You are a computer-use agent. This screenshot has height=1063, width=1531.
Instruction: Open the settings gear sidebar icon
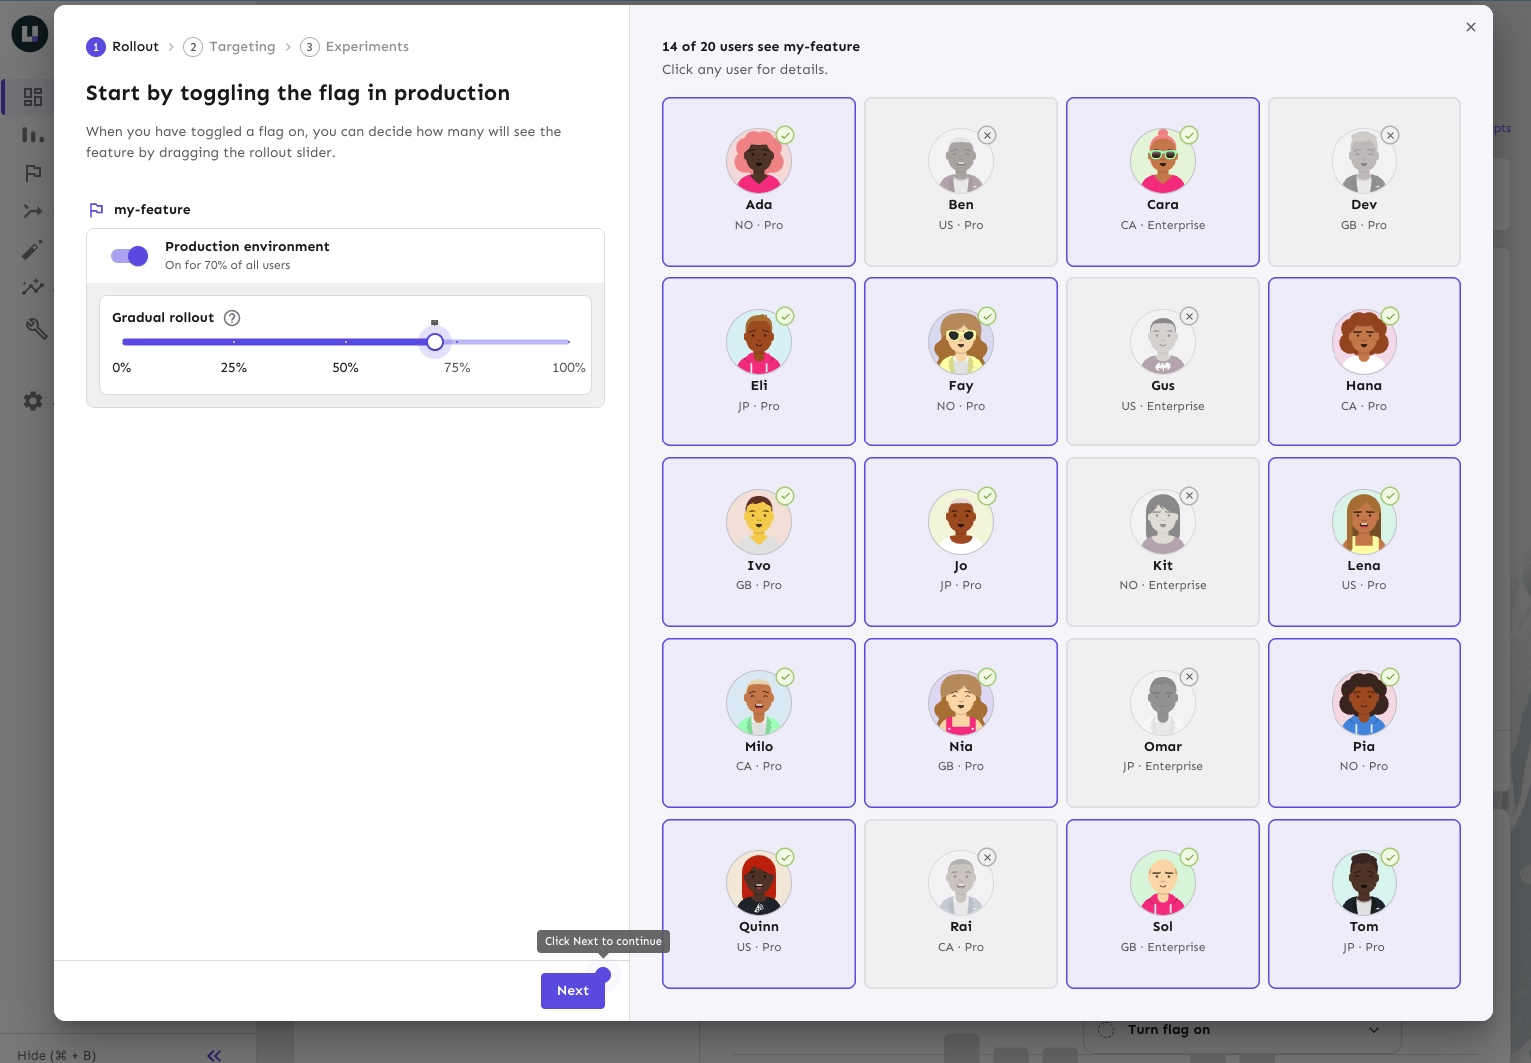33,401
